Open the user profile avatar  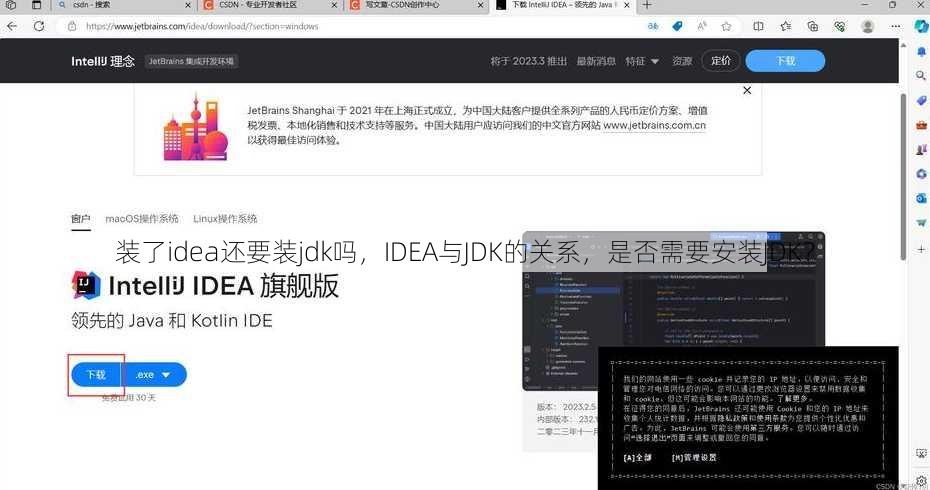coord(868,26)
